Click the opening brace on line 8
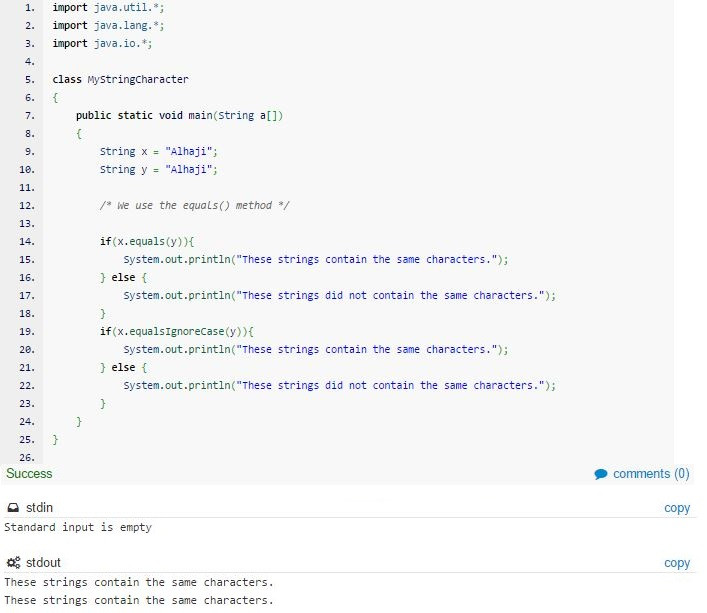 tap(79, 134)
